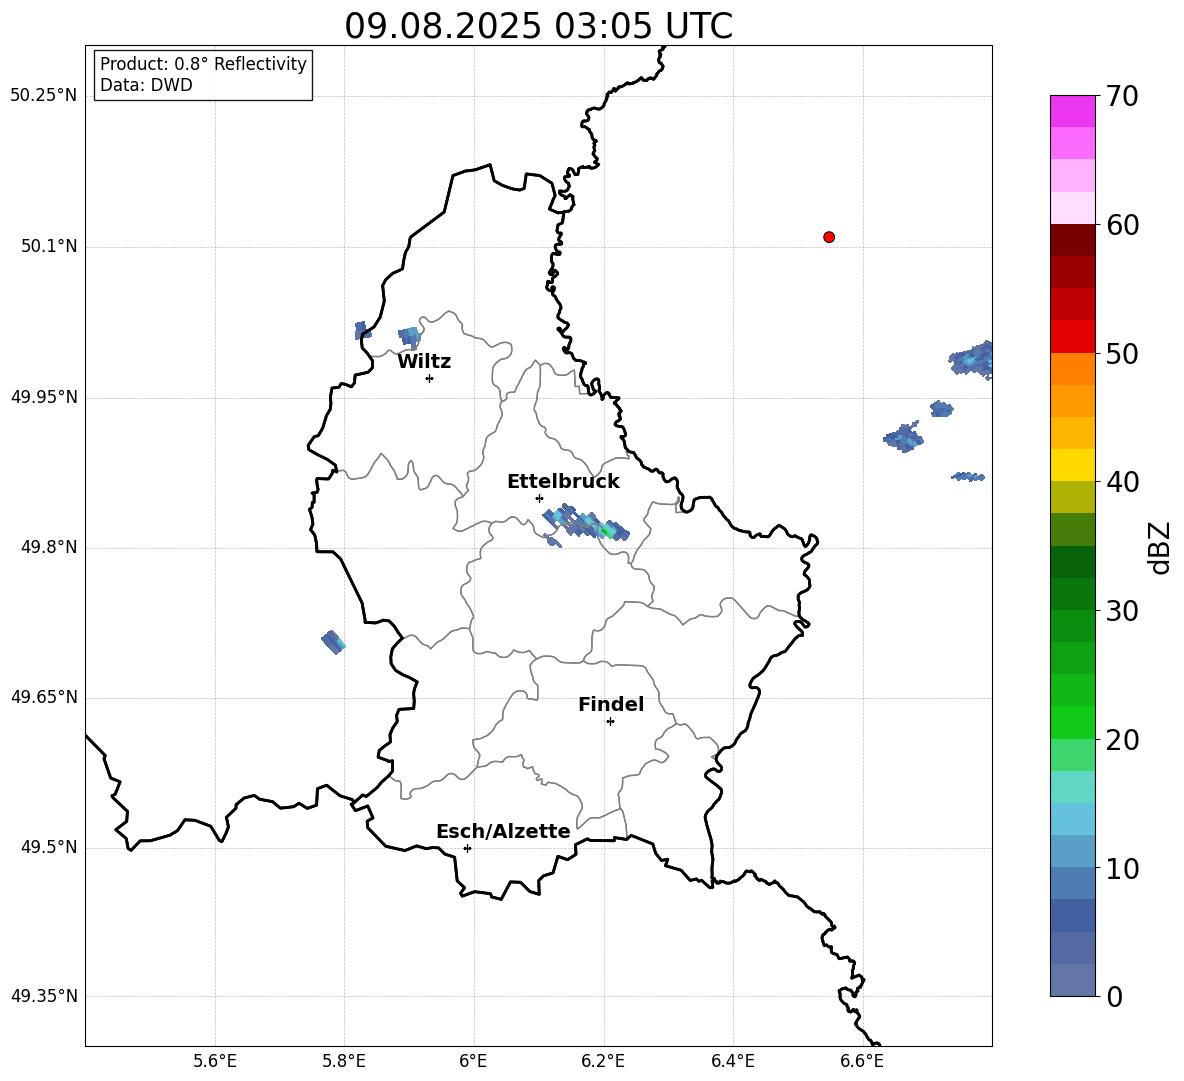The width and height of the screenshot is (1184, 1081).
Task: Click the 6.2°E longitude label
Action: (603, 1061)
